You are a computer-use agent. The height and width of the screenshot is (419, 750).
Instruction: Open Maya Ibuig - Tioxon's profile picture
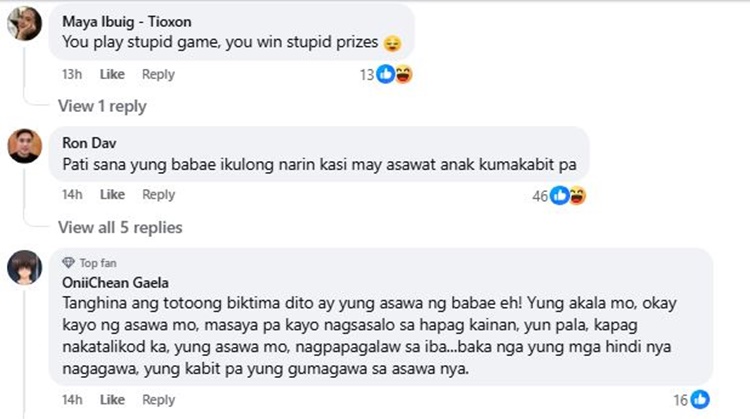point(25,23)
